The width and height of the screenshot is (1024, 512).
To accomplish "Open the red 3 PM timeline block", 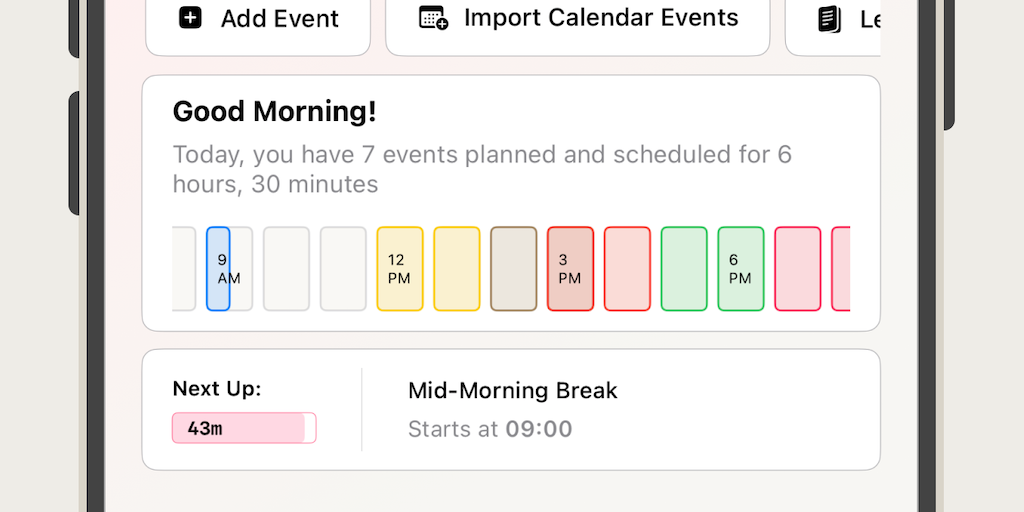I will click(x=570, y=268).
